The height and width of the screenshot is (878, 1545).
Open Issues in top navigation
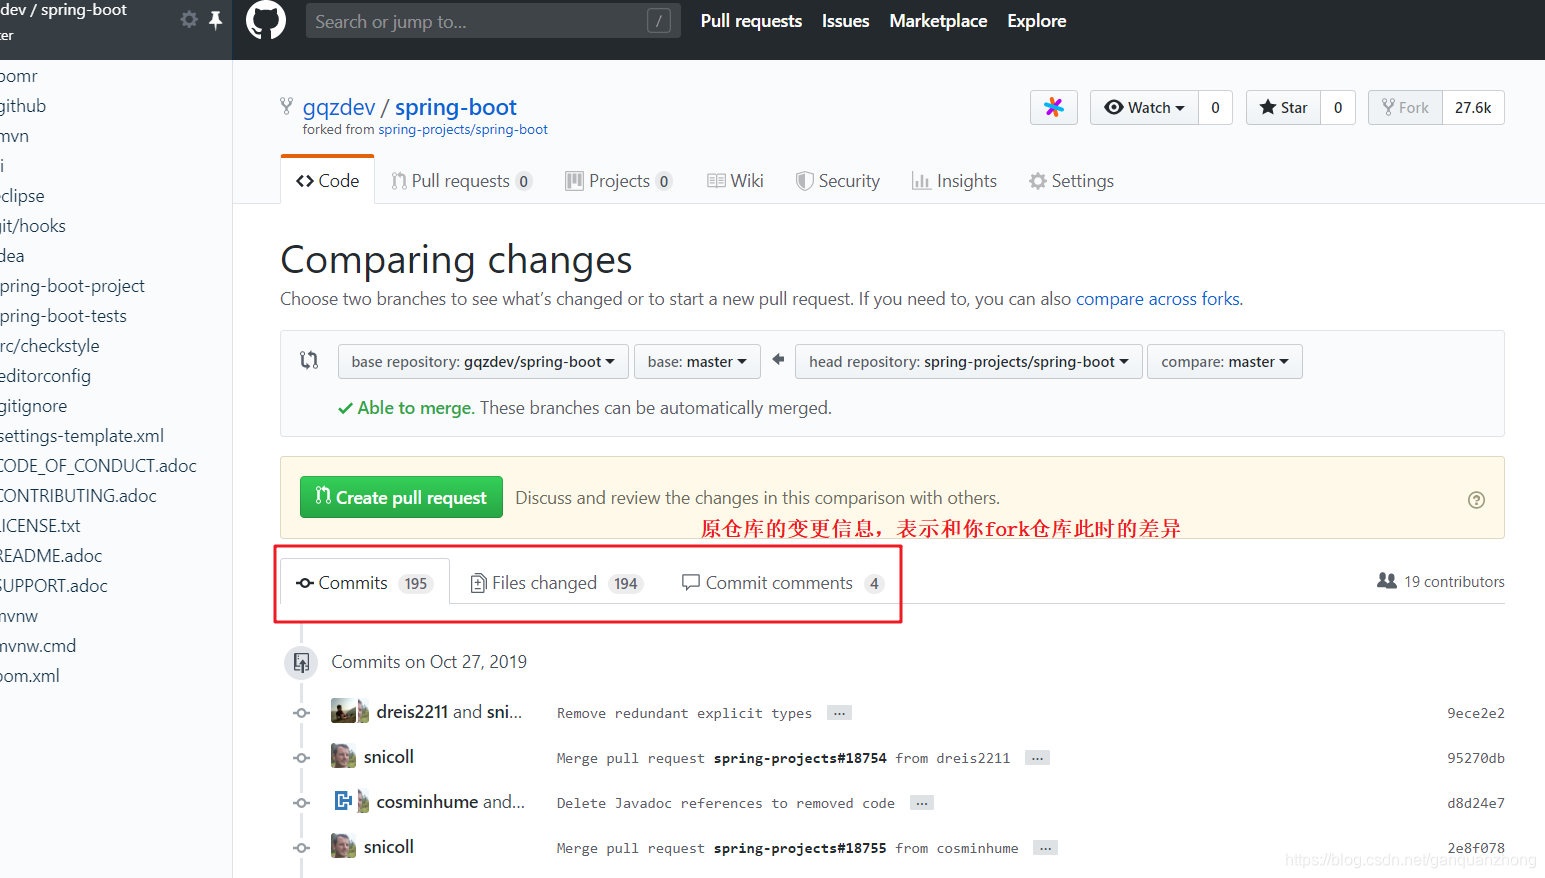coord(845,21)
